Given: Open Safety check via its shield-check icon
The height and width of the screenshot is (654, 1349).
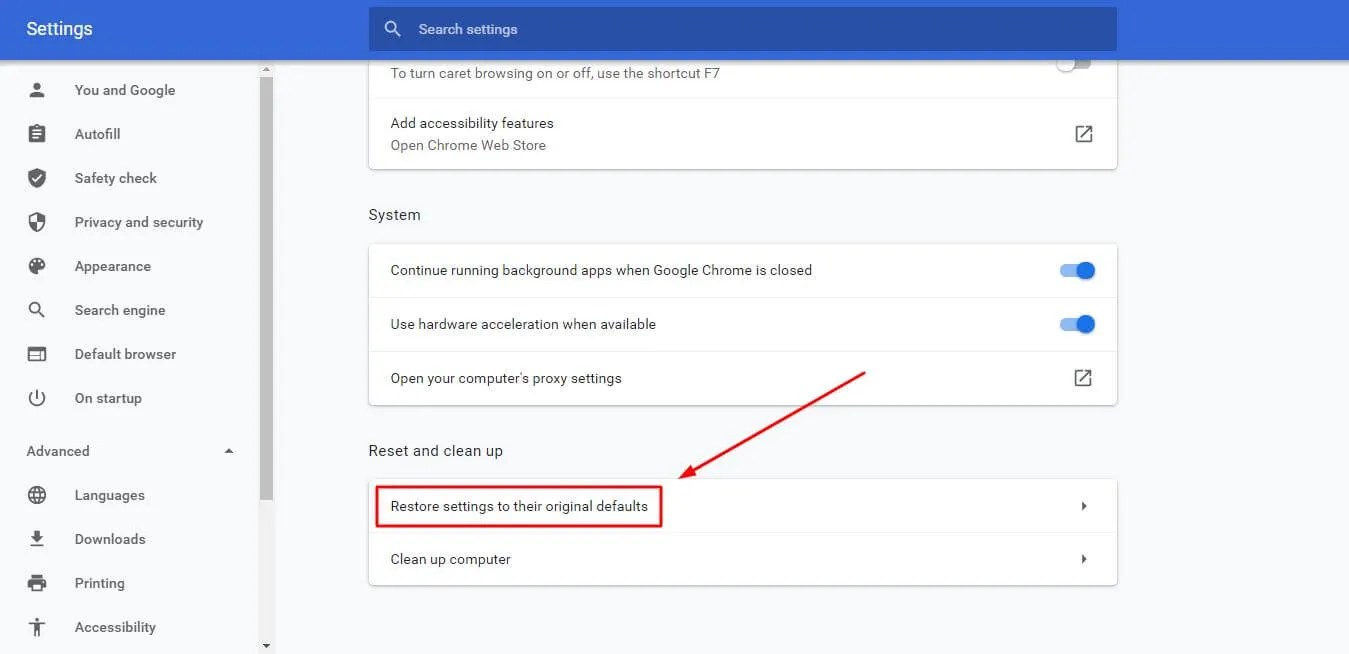Looking at the screenshot, I should click(37, 177).
